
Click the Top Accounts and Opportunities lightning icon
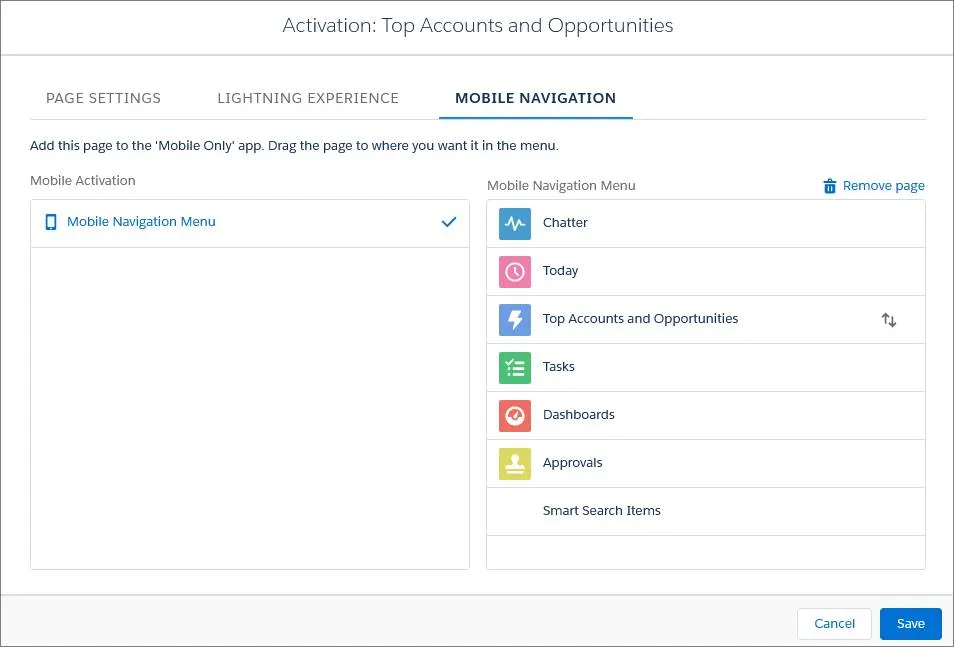point(514,318)
